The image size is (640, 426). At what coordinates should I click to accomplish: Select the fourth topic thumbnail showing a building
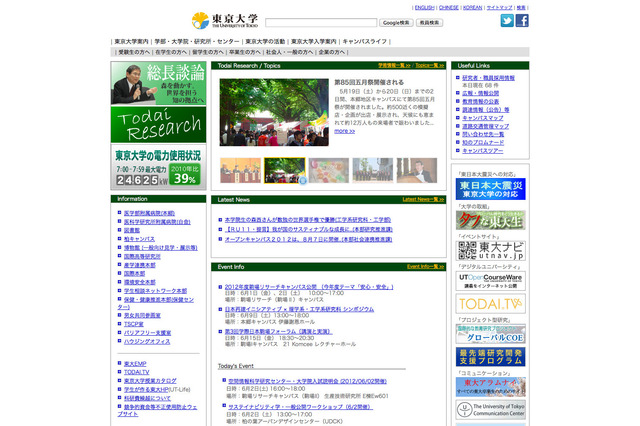pos(373,170)
